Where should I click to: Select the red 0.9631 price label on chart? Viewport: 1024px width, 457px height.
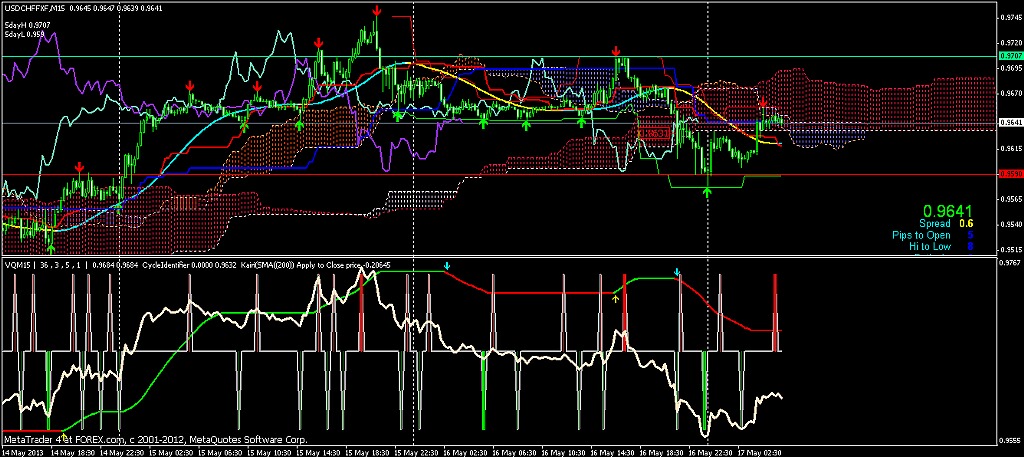(654, 133)
